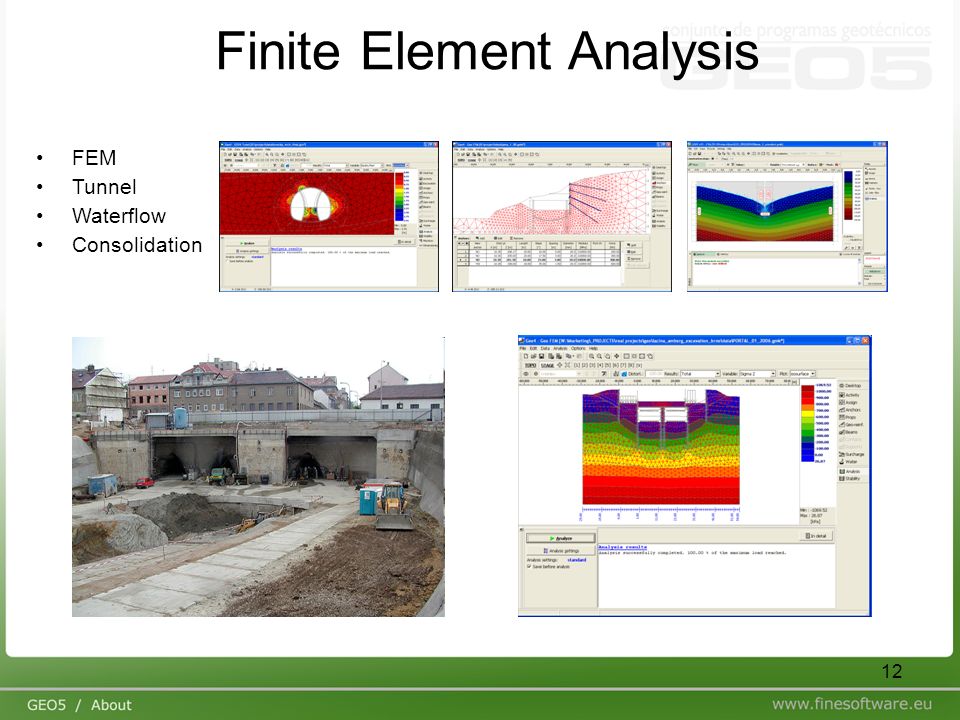960x720 pixels.
Task: Open Surcharge mode in right sidebar
Action: click(x=852, y=454)
